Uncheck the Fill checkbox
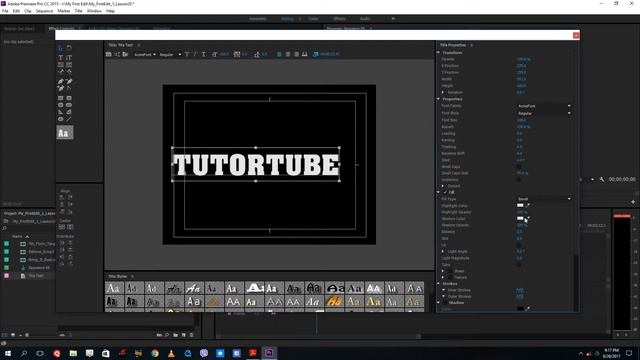Image resolution: width=640 pixels, height=360 pixels. 445,192
